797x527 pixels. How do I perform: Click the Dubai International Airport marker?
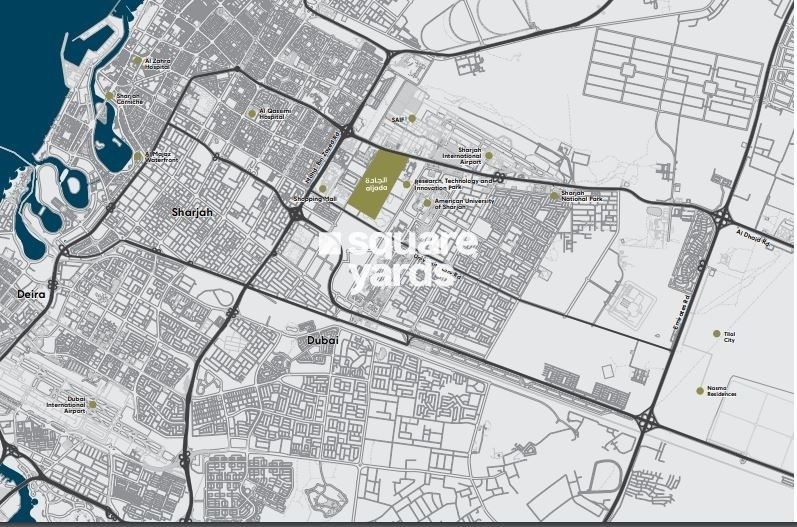[92, 405]
